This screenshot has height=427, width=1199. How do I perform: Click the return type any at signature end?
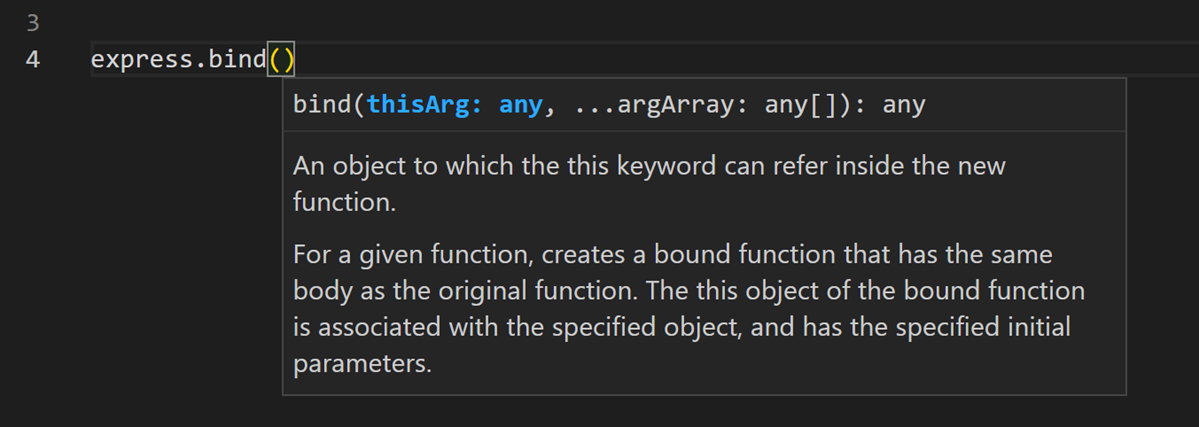click(x=904, y=105)
